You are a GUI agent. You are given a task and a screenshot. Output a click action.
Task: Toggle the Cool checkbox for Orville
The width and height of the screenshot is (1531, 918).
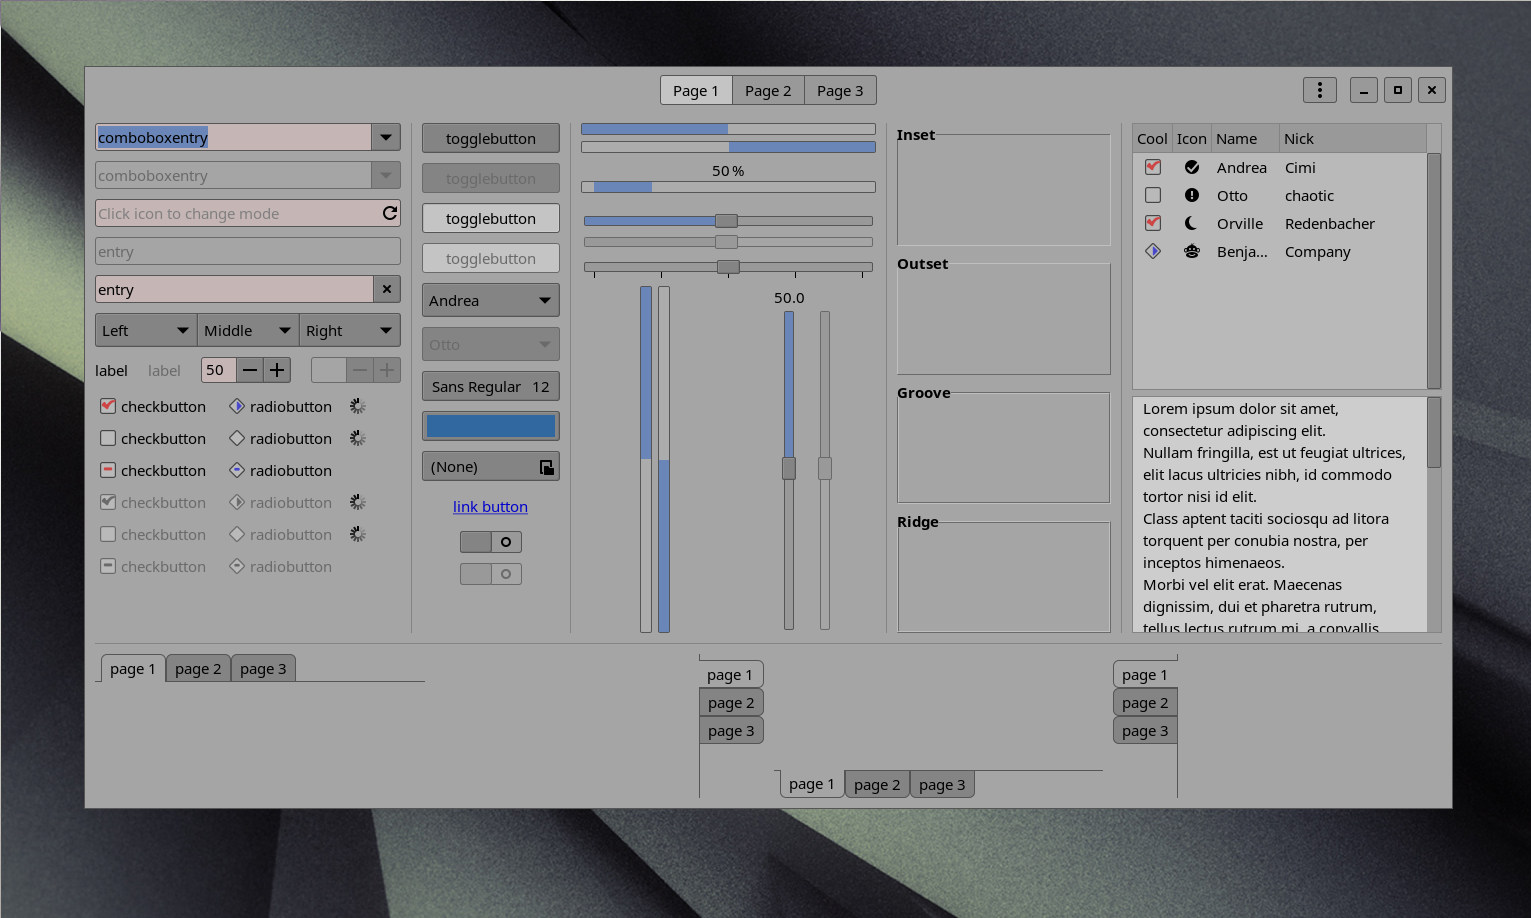1153,223
